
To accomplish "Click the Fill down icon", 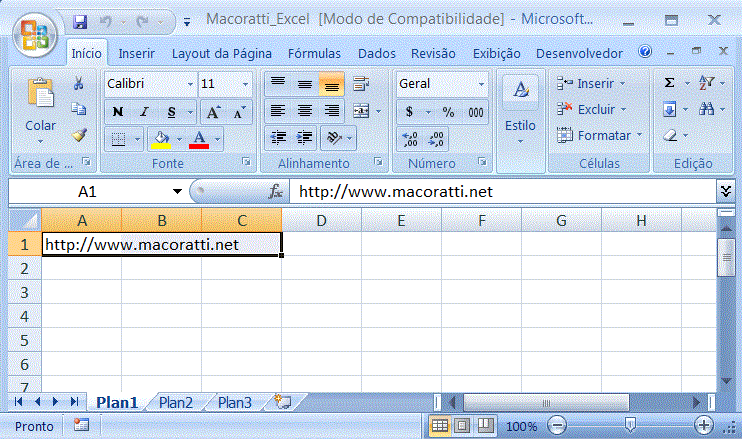I will point(669,110).
